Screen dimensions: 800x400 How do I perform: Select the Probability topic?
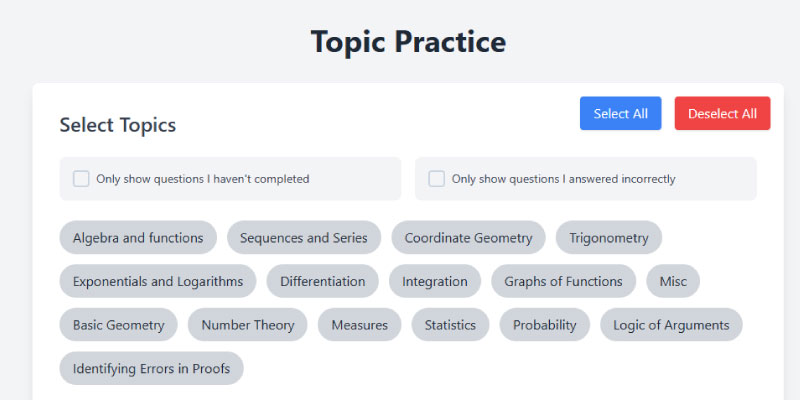(544, 325)
